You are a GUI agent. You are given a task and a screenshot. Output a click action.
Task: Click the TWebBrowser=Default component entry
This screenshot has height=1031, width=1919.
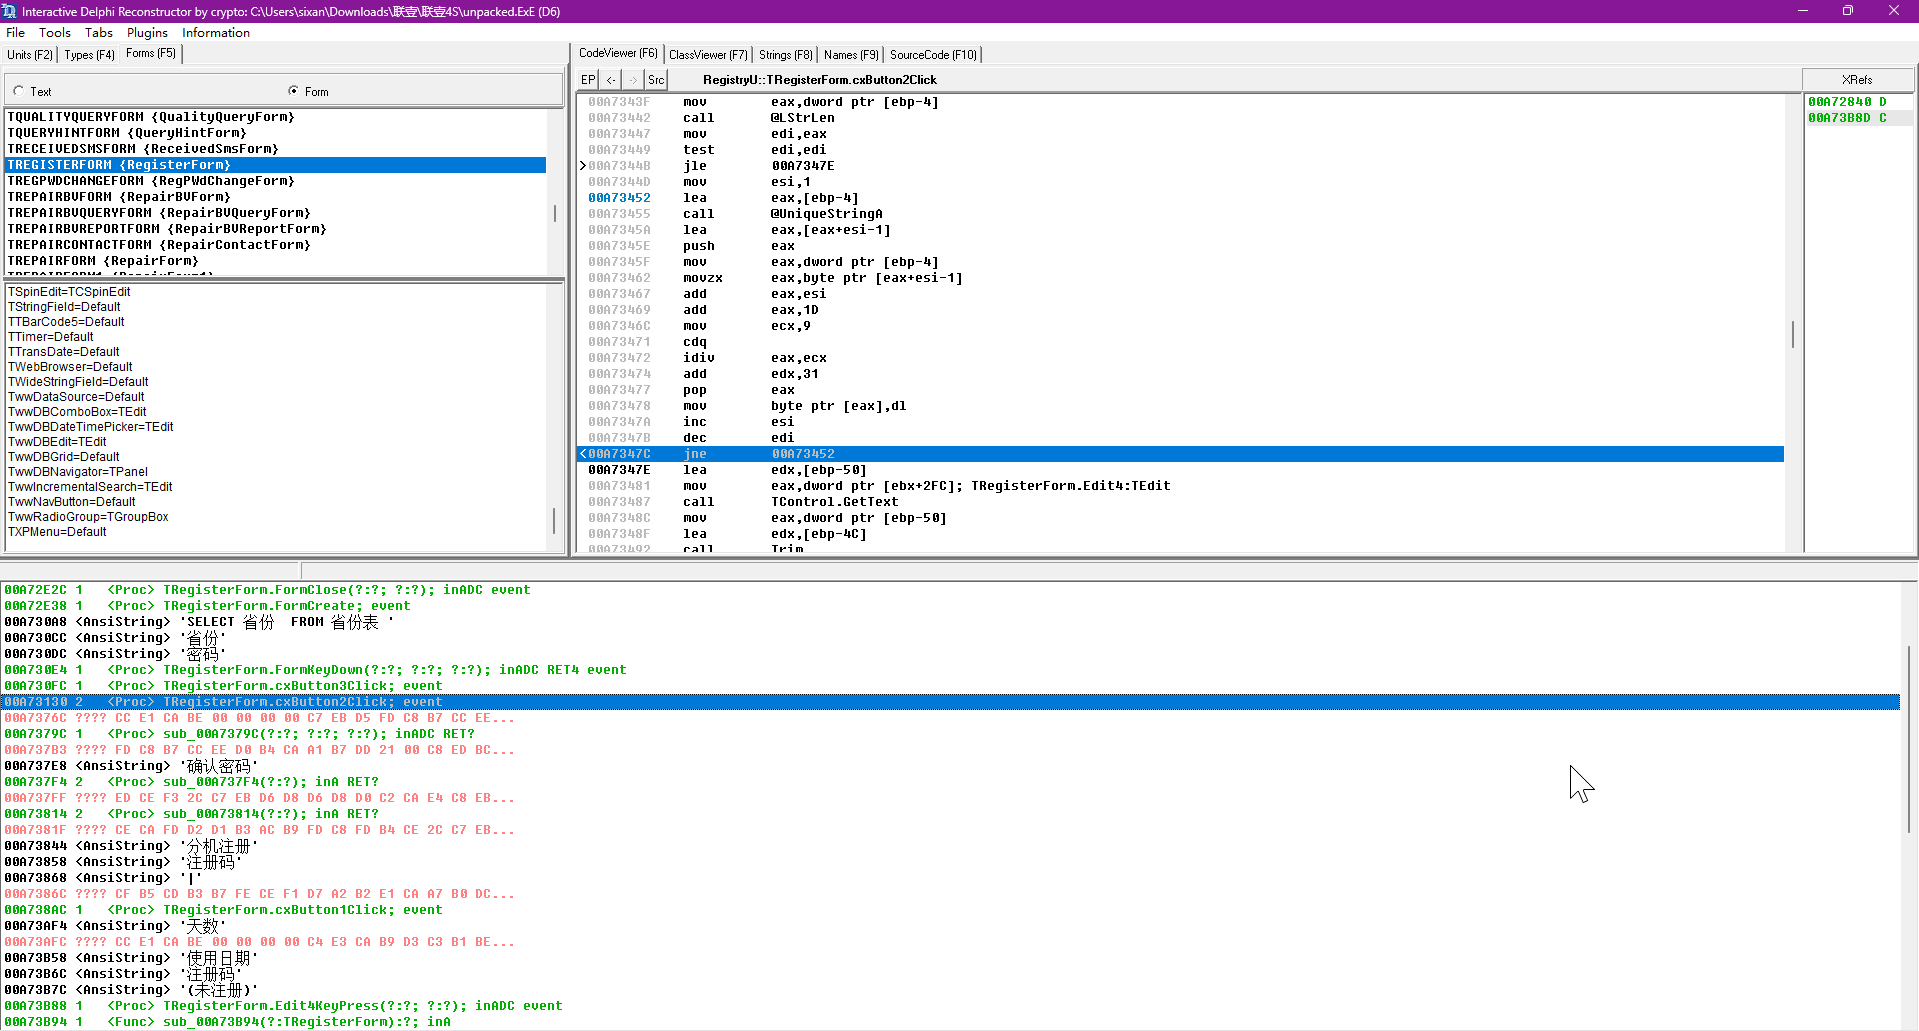70,367
